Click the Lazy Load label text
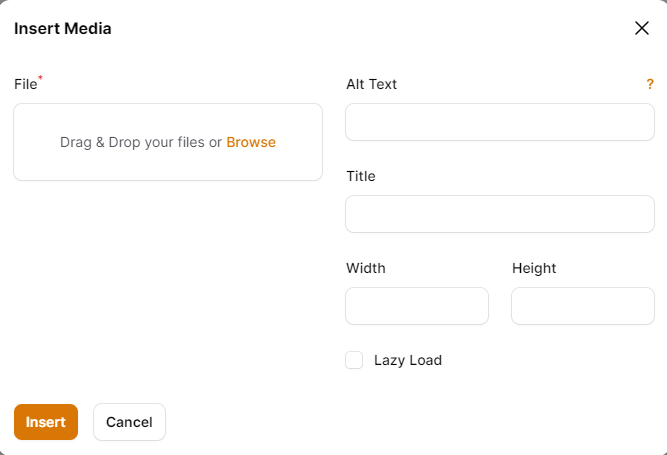 click(x=408, y=360)
